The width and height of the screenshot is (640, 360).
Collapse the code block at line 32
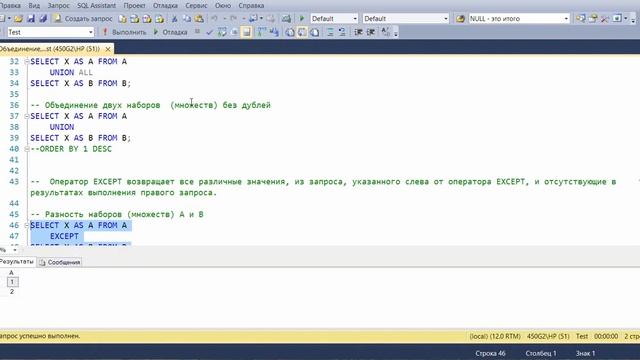click(x=27, y=62)
